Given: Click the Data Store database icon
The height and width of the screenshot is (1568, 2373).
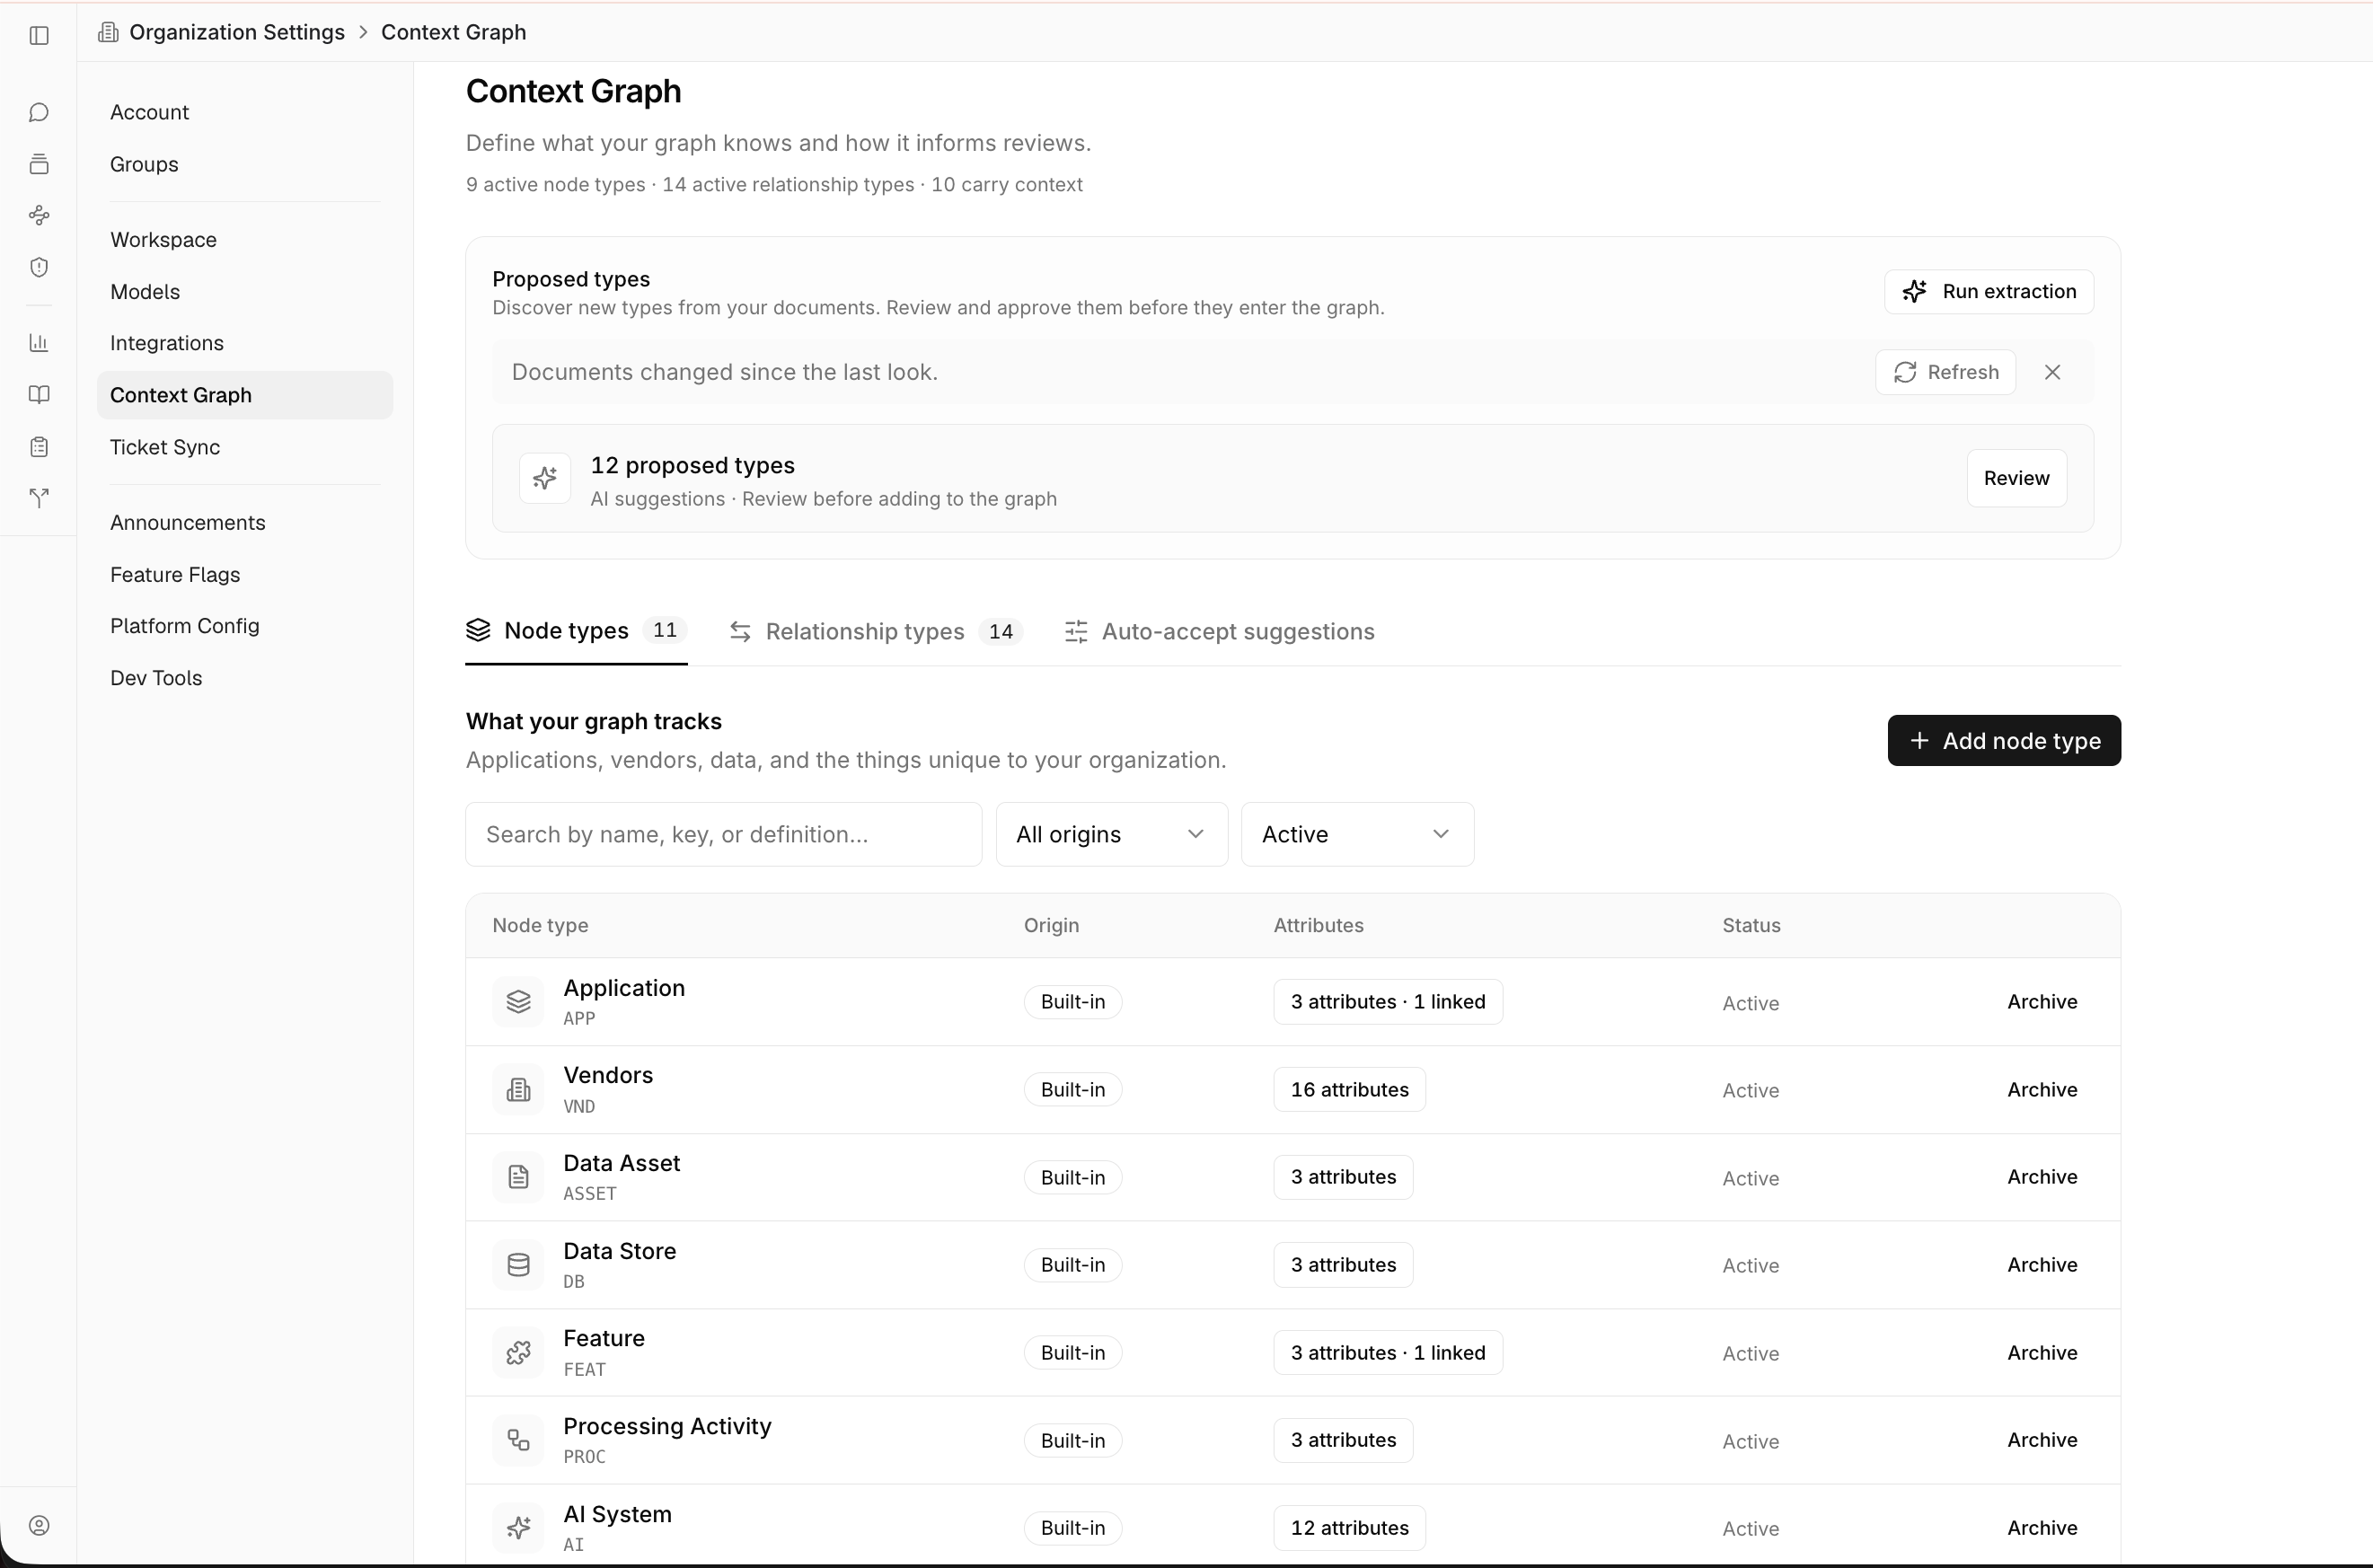Looking at the screenshot, I should point(518,1265).
